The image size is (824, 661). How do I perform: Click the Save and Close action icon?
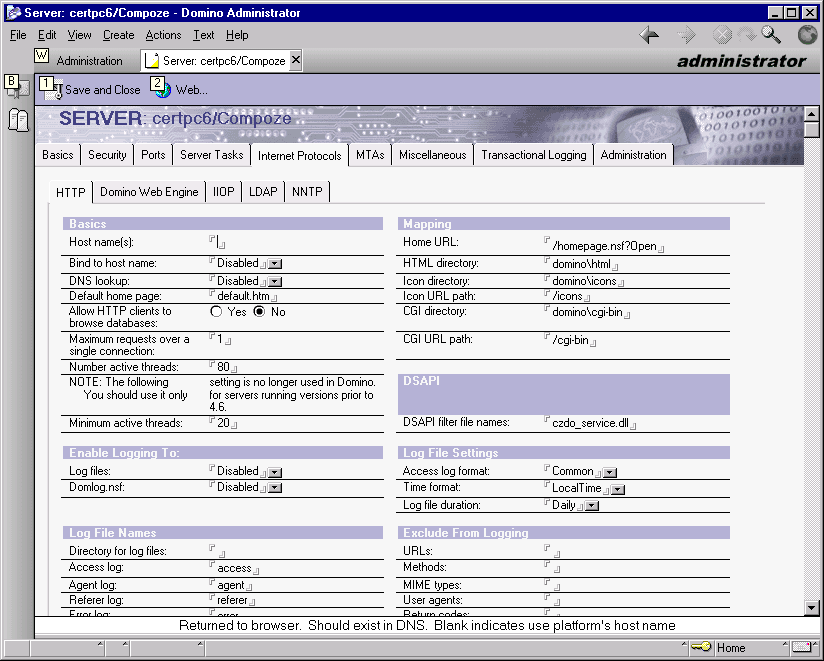point(53,89)
